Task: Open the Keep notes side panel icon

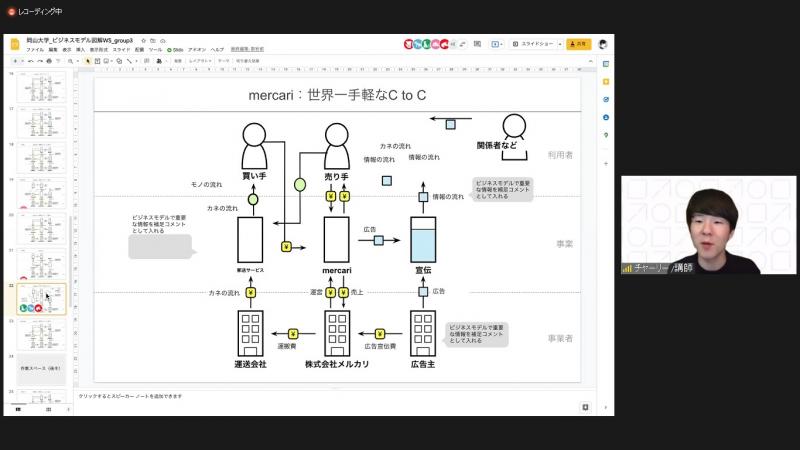Action: click(x=606, y=82)
